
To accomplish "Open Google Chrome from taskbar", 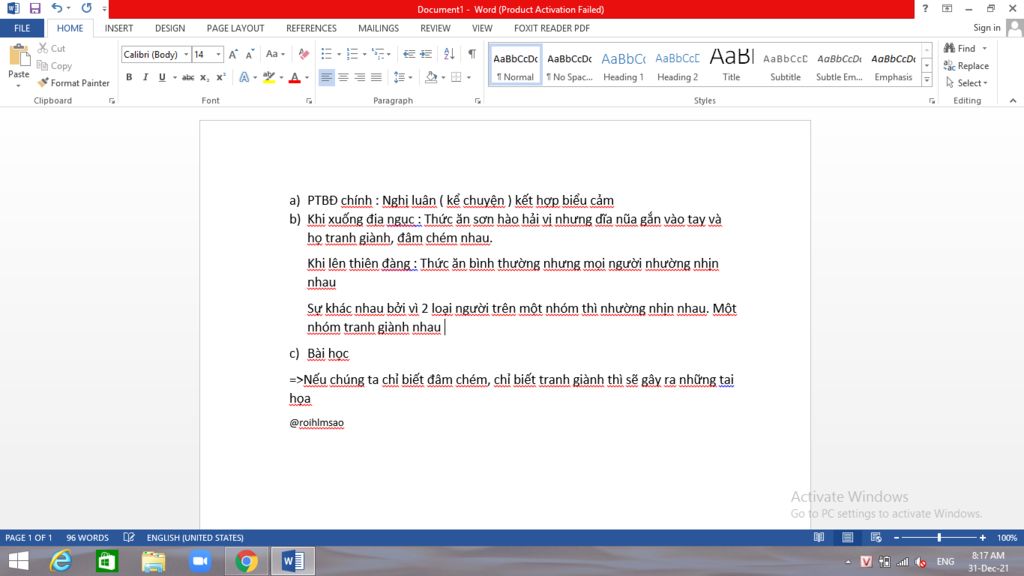I will (246, 561).
